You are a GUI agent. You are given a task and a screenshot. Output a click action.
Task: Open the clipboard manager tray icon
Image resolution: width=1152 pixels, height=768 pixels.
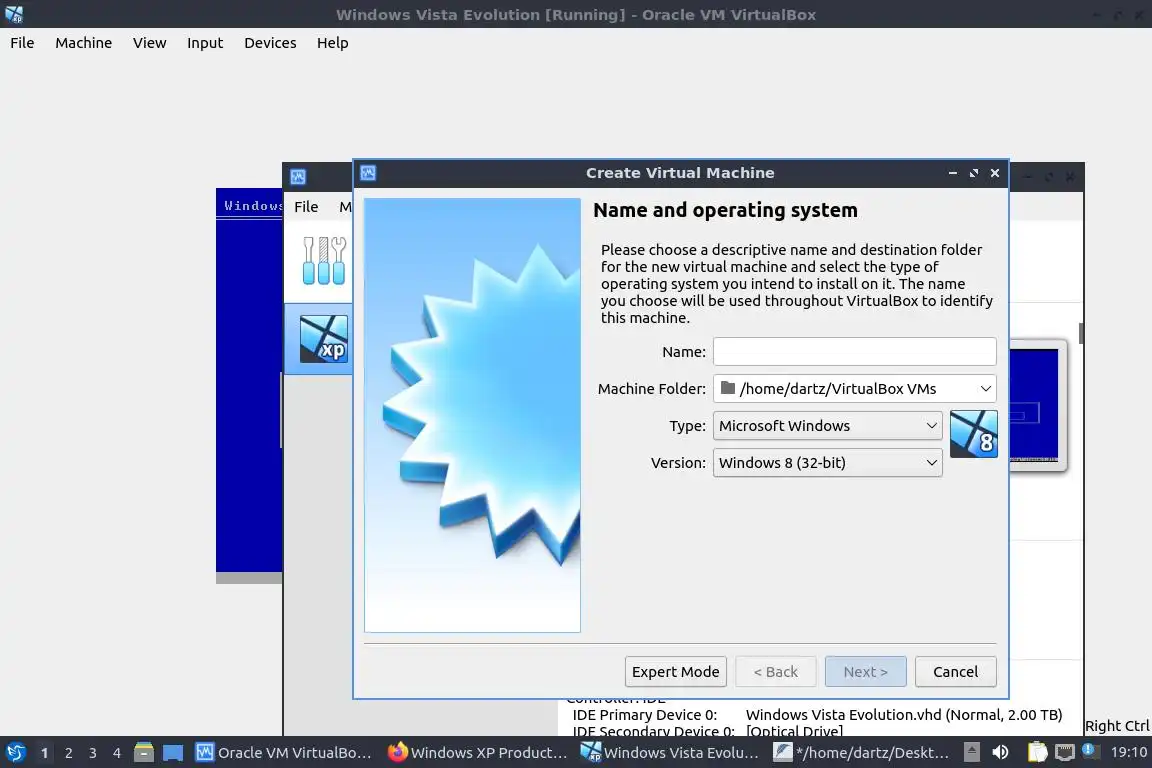(x=1037, y=752)
